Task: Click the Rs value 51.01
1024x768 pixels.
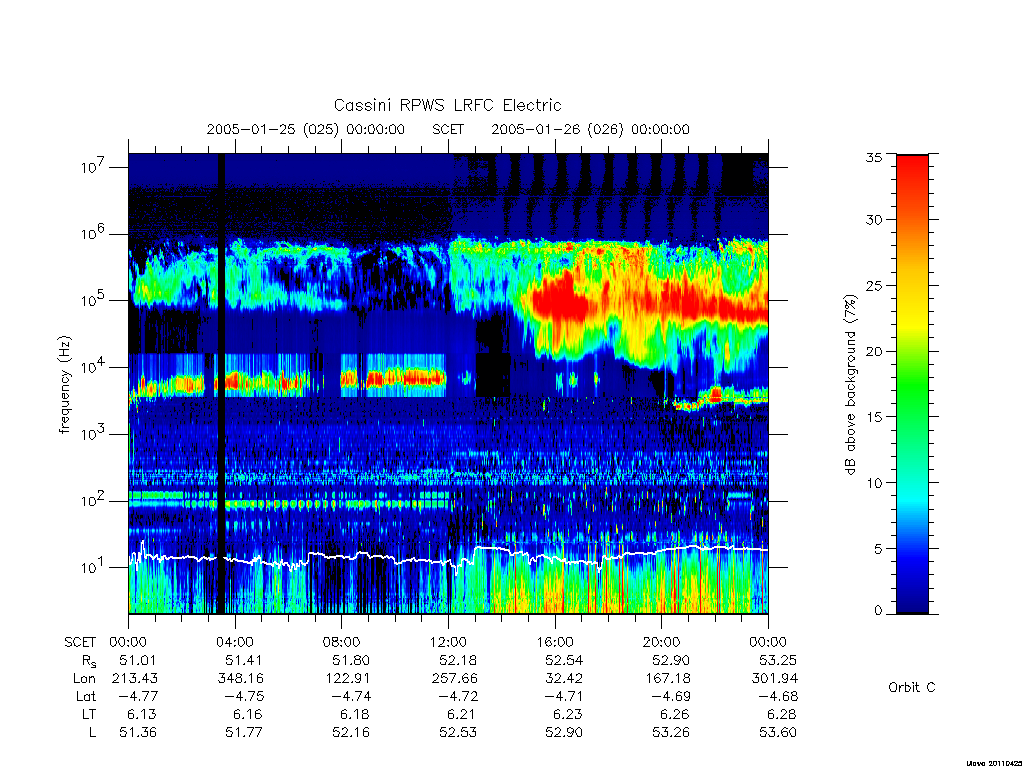Action: point(138,660)
